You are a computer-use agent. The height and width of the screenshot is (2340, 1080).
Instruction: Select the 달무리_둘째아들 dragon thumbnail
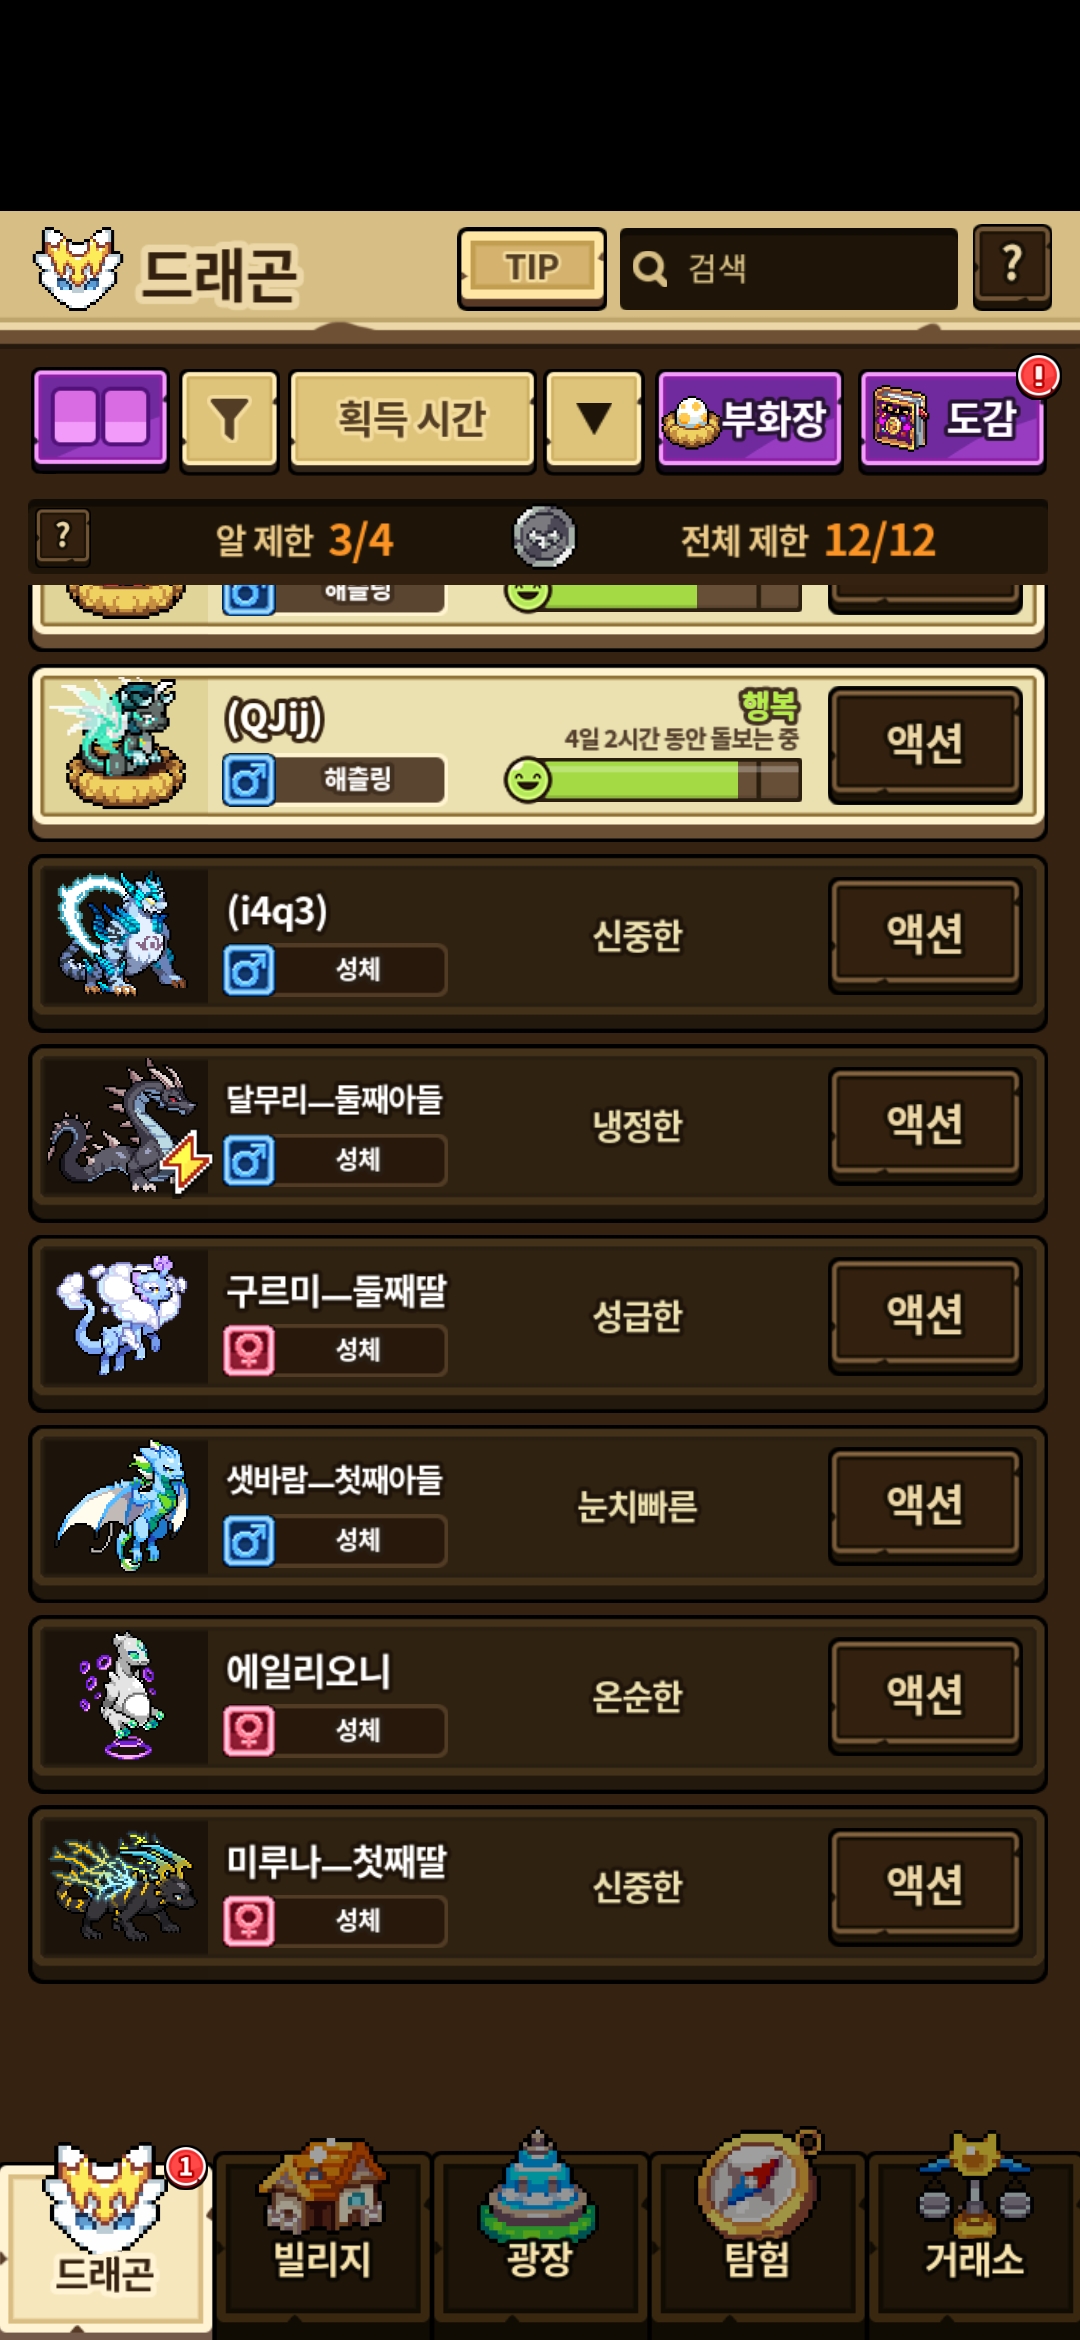point(125,1125)
